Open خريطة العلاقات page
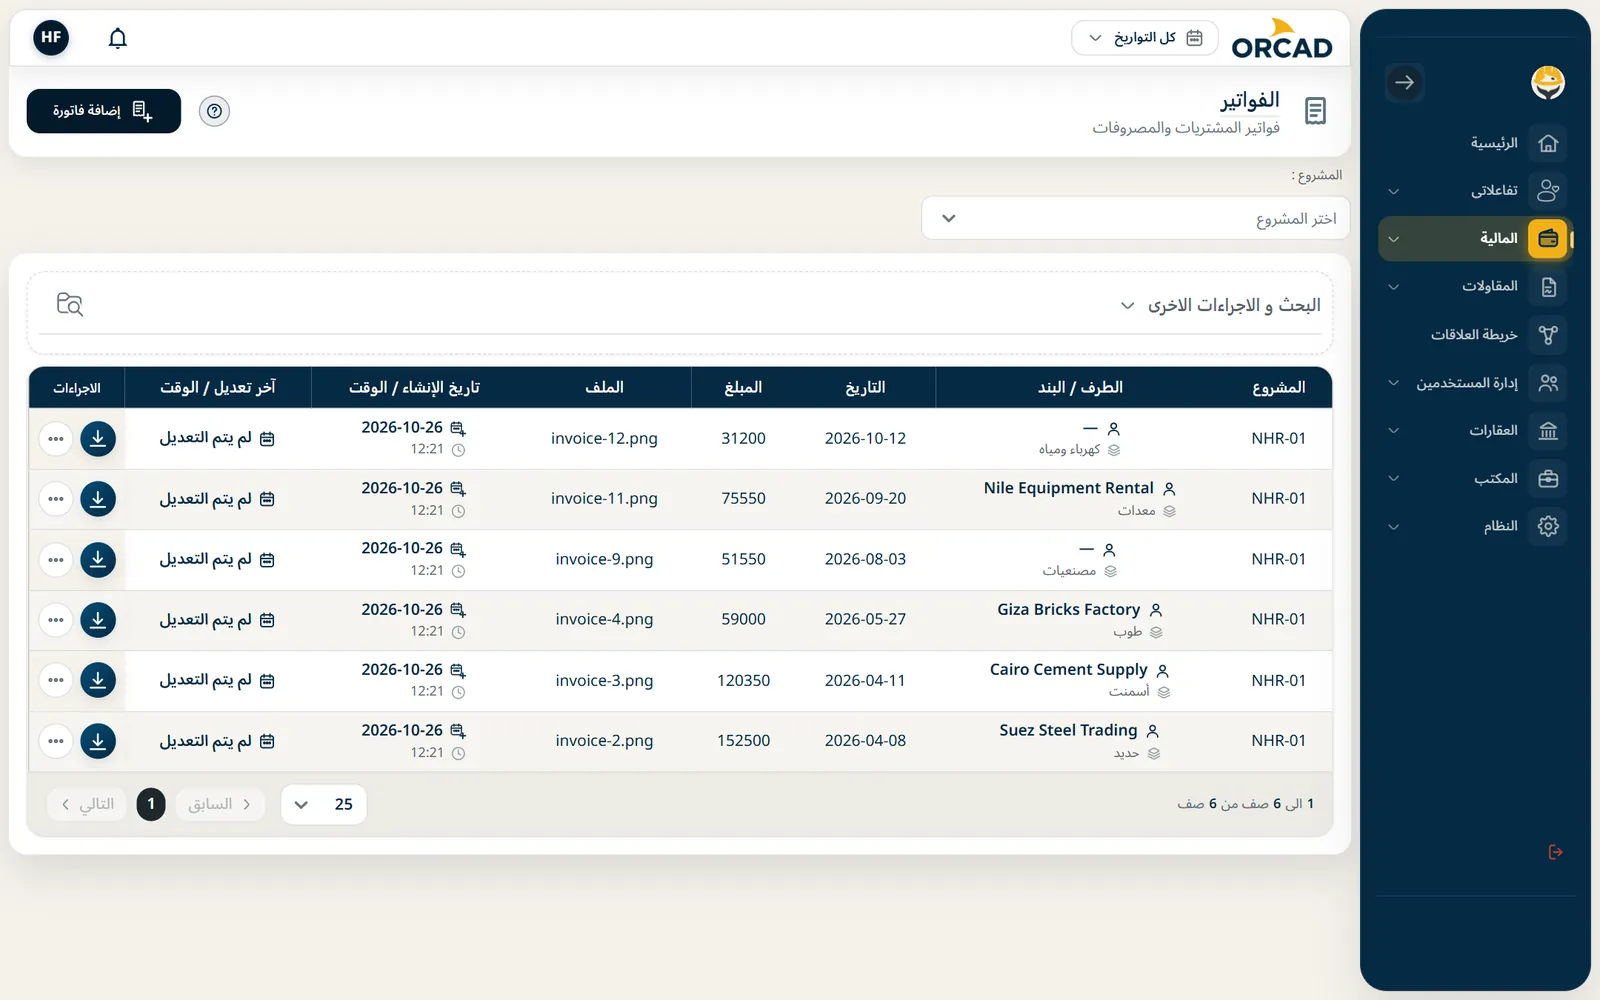This screenshot has height=1000, width=1600. coord(1475,335)
